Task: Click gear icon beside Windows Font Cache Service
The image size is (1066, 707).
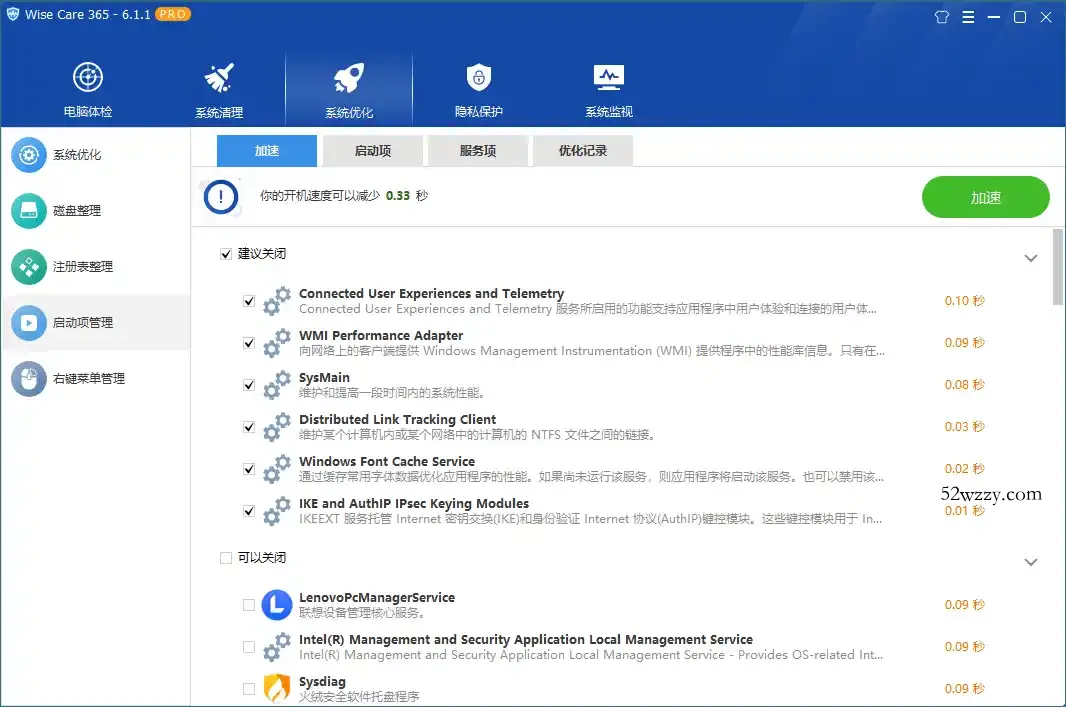Action: tap(277, 469)
